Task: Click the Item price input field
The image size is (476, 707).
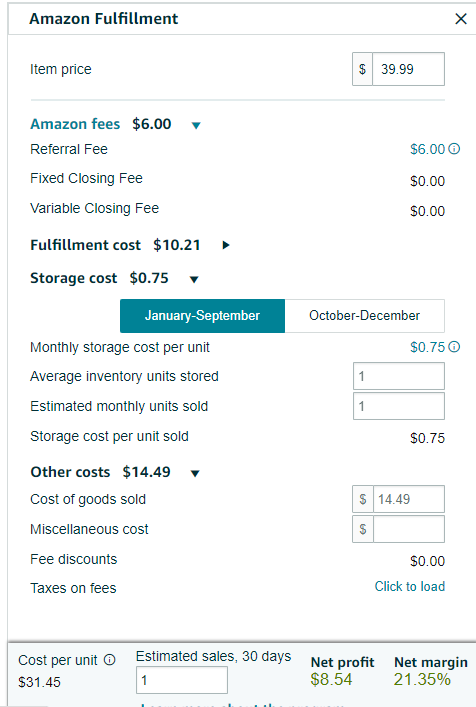Action: pos(408,69)
